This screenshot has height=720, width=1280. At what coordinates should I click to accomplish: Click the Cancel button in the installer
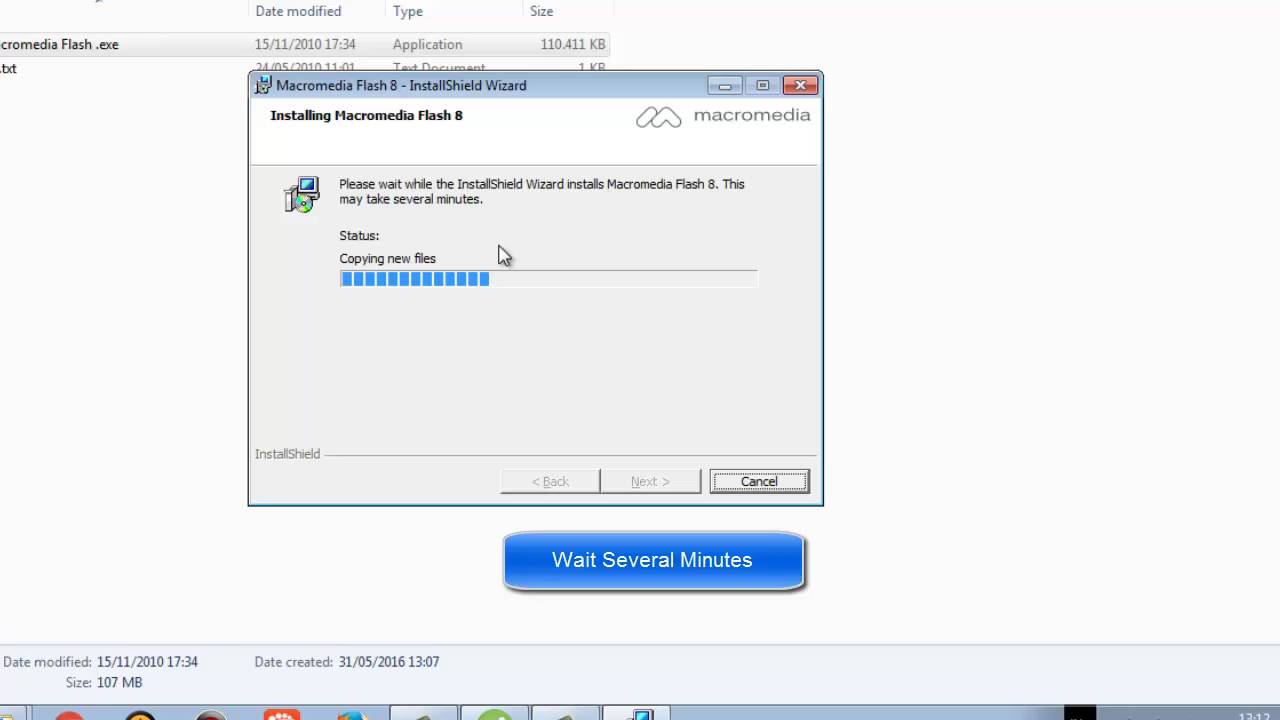[759, 481]
